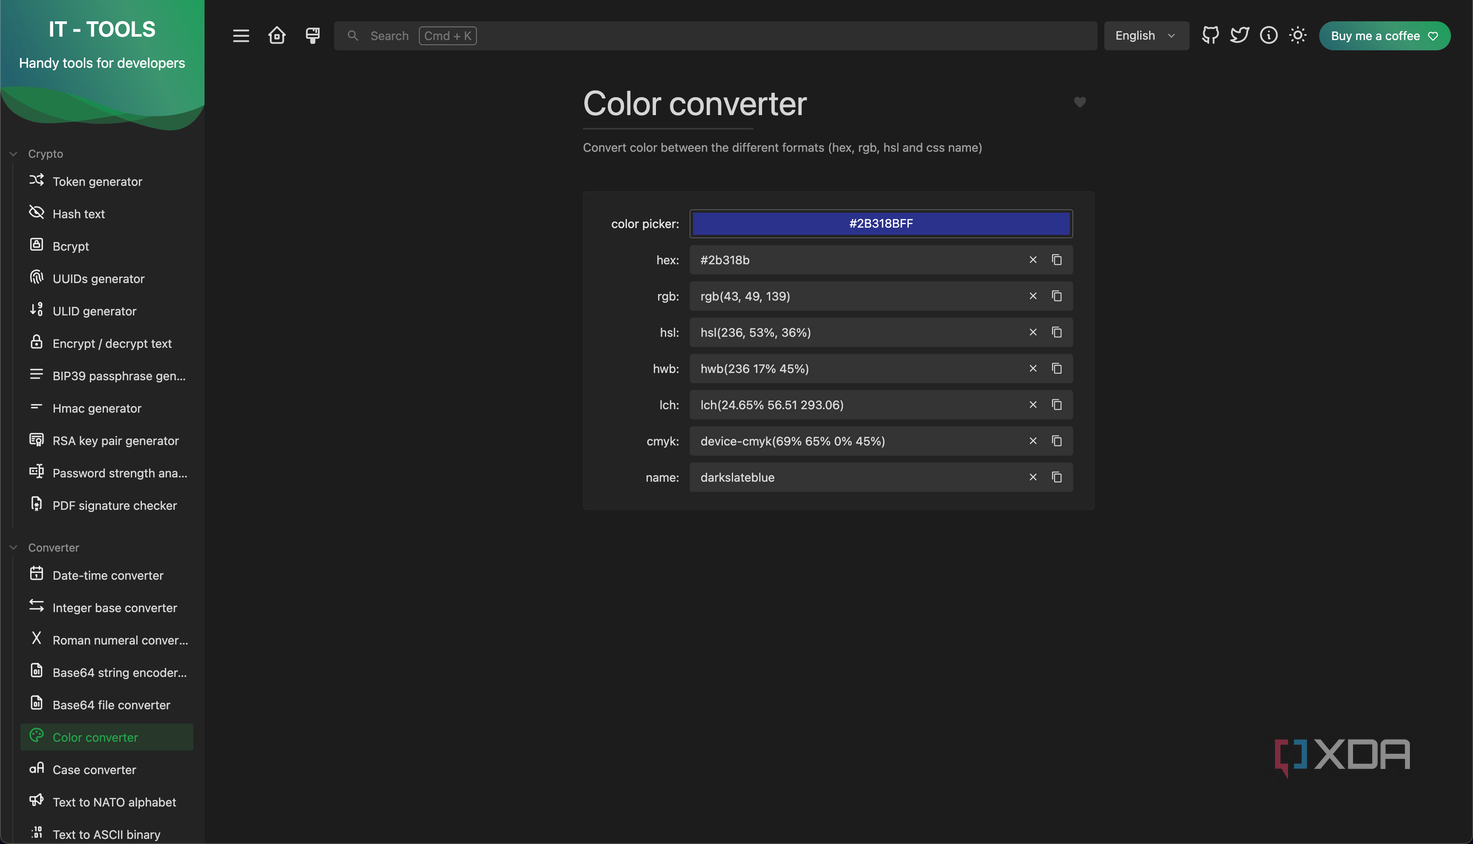
Task: Copy the hex value #2b318b
Action: (x=1057, y=260)
